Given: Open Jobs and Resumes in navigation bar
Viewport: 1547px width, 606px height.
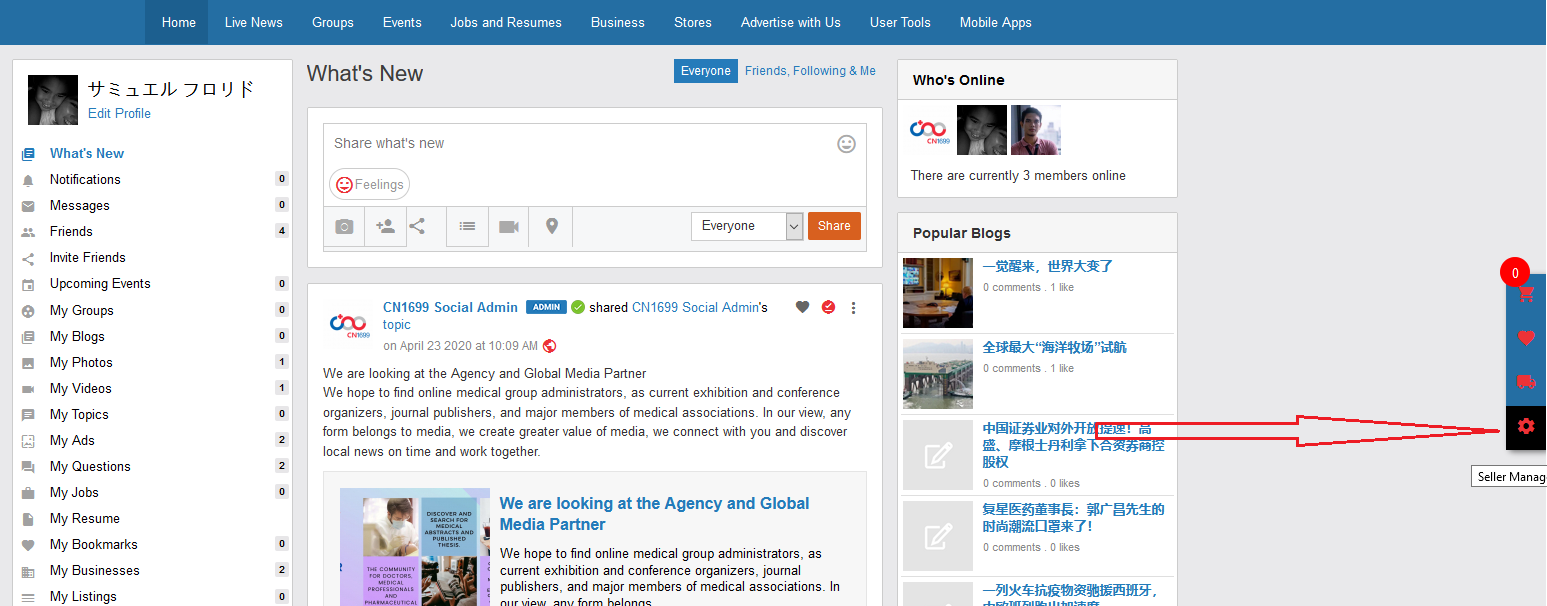Looking at the screenshot, I should click(x=506, y=22).
